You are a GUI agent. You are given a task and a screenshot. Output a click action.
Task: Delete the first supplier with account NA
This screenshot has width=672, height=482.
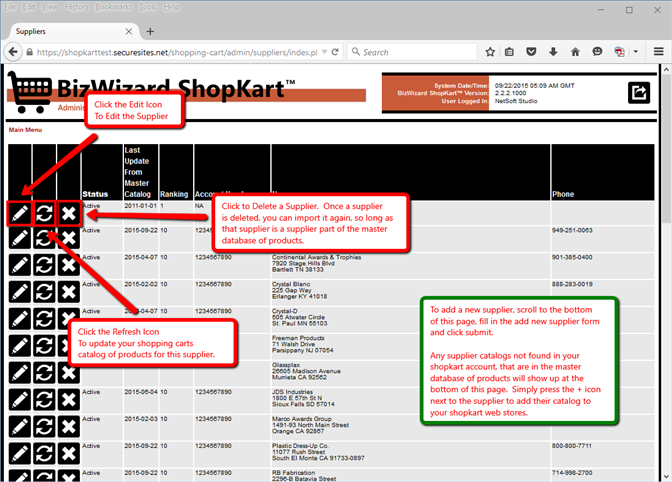pos(69,213)
